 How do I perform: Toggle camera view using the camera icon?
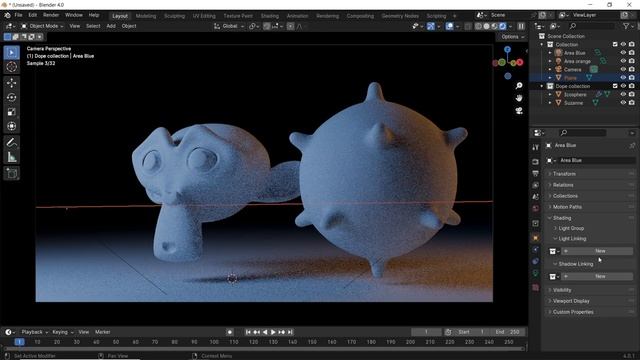(x=519, y=111)
